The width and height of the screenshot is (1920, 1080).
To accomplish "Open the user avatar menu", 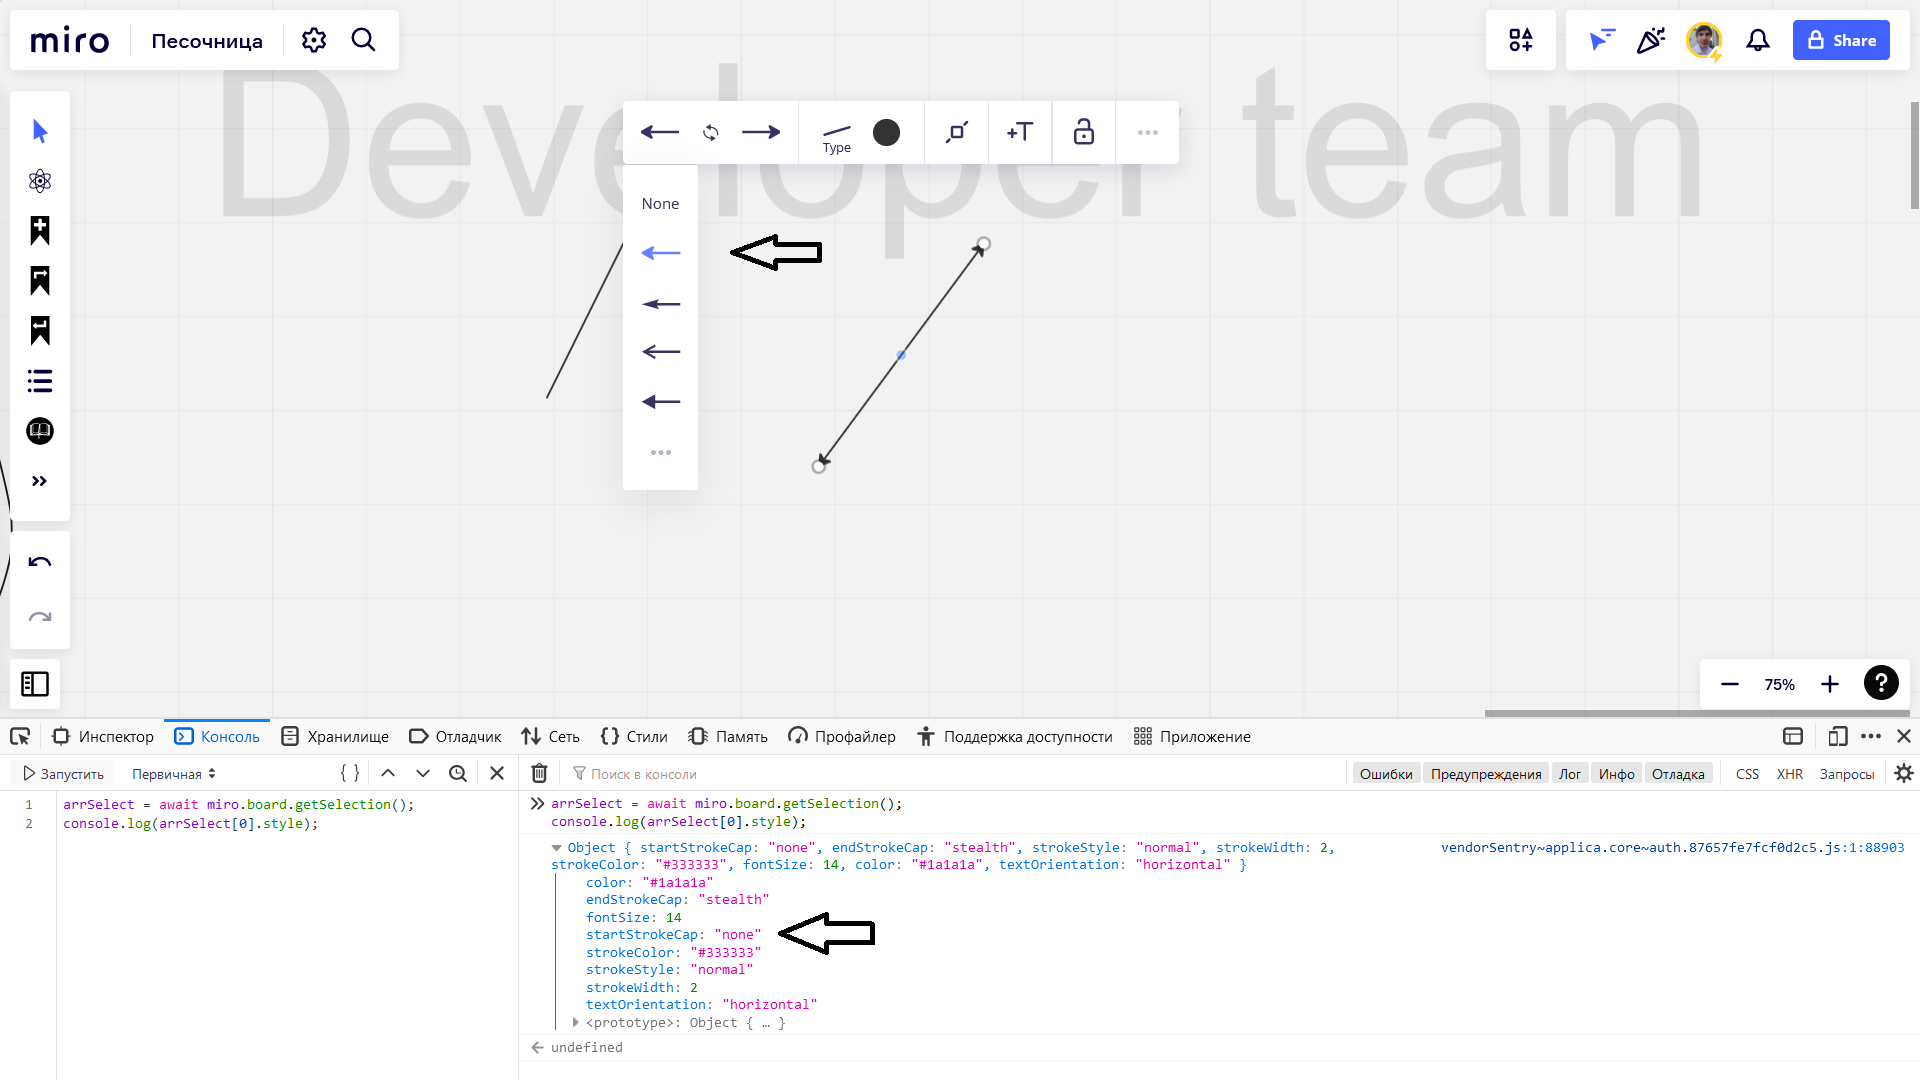I will click(1703, 40).
